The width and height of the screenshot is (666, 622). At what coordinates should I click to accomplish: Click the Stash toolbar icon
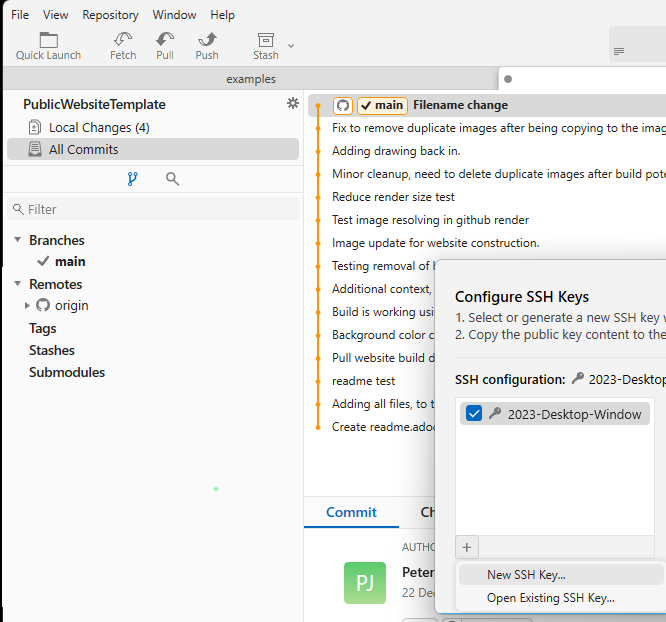(265, 40)
